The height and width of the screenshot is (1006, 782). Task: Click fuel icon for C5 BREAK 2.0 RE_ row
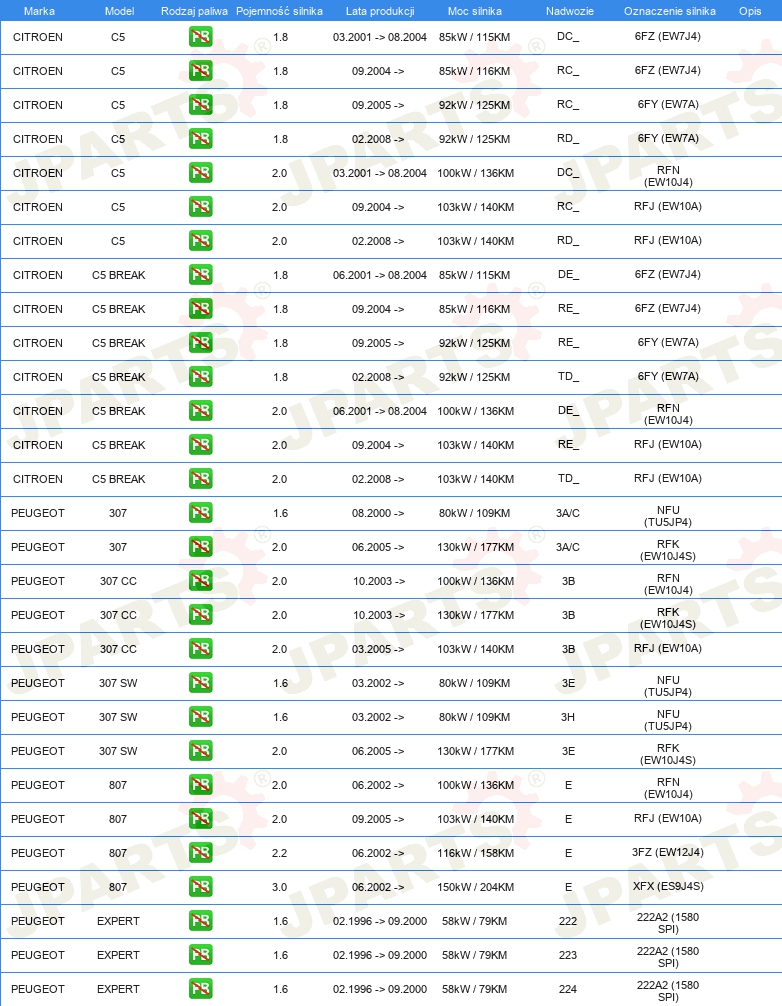pos(201,445)
